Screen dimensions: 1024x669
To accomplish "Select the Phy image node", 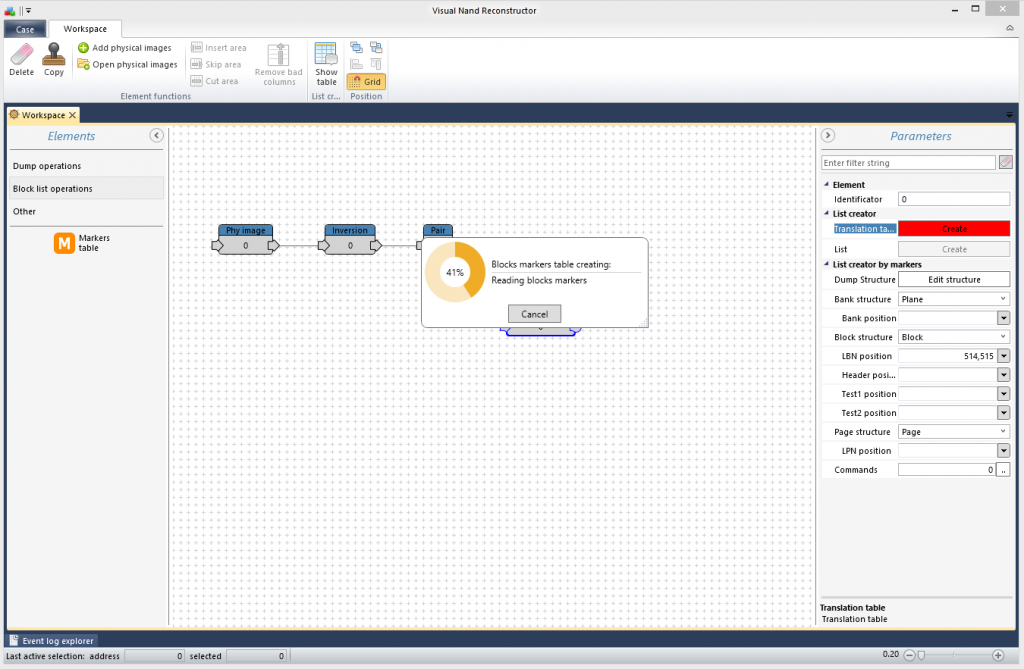I will 246,239.
